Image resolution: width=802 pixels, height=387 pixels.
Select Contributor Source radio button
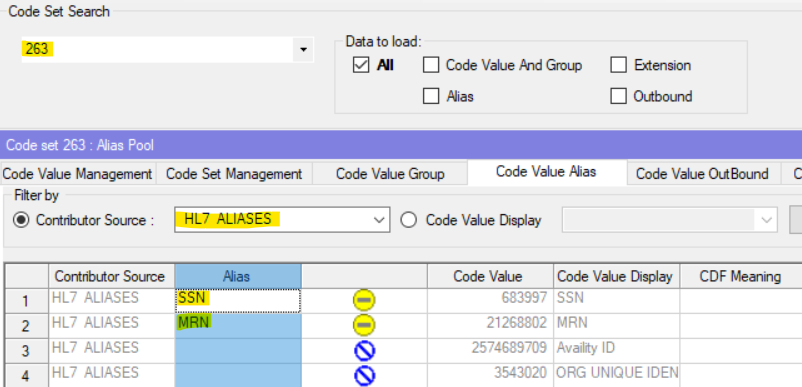coord(21,220)
